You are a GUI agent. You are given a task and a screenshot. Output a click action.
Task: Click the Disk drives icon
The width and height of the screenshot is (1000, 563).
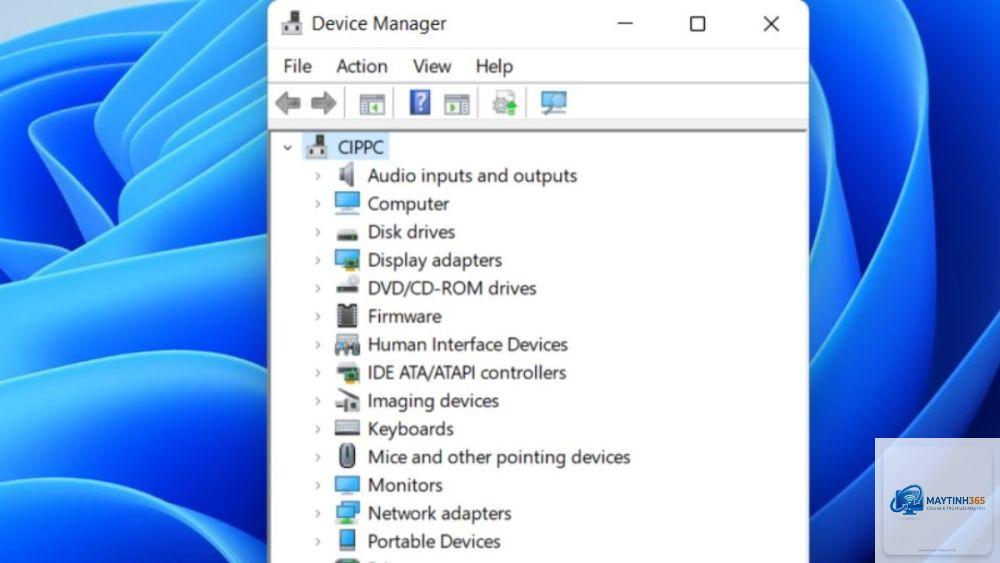[347, 234]
